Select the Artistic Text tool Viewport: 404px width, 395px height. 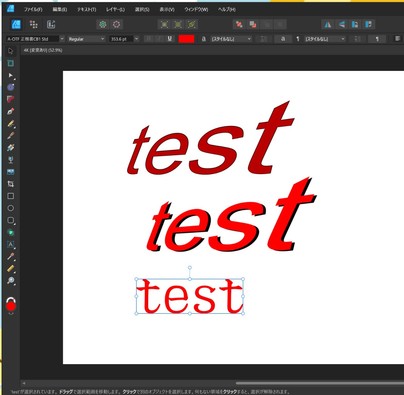11,244
